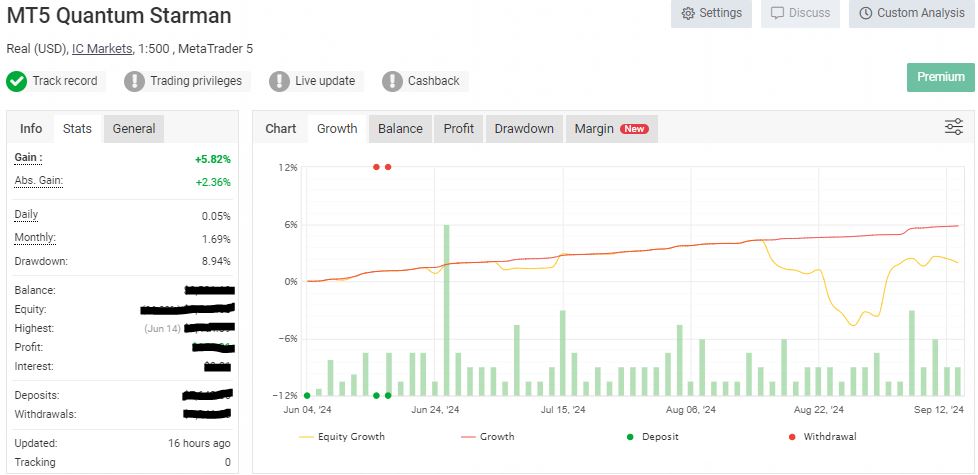
Task: Click the Trading privileges label
Action: point(196,81)
